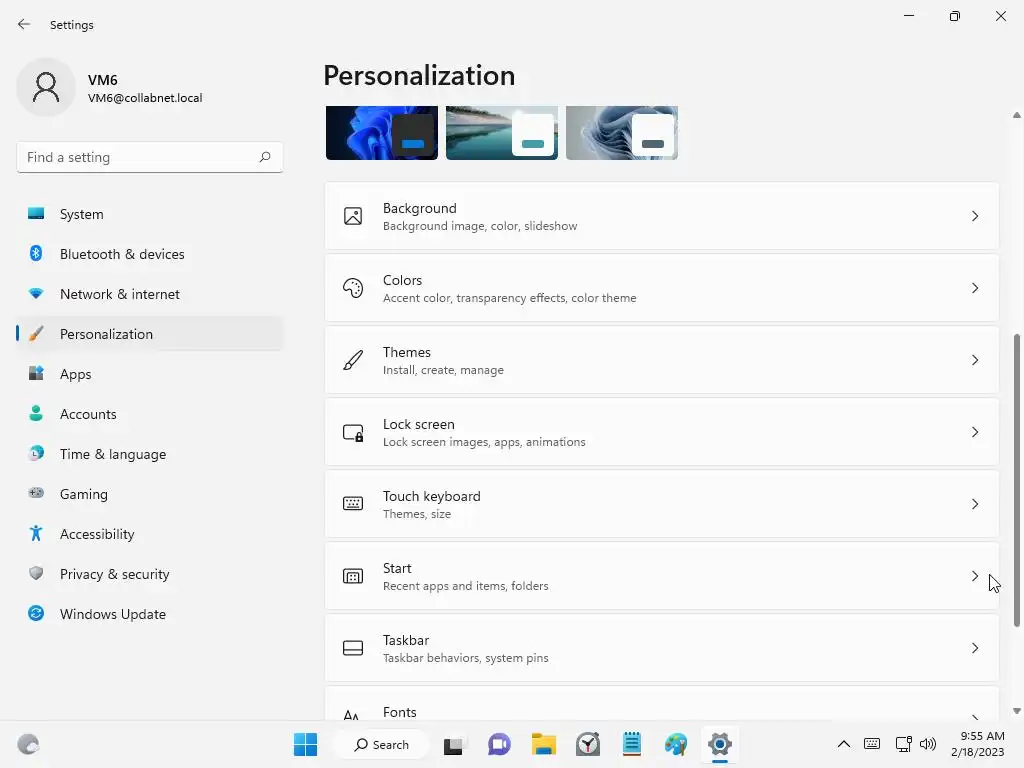
Task: Click the Touch keyboard icon
Action: [x=353, y=504]
